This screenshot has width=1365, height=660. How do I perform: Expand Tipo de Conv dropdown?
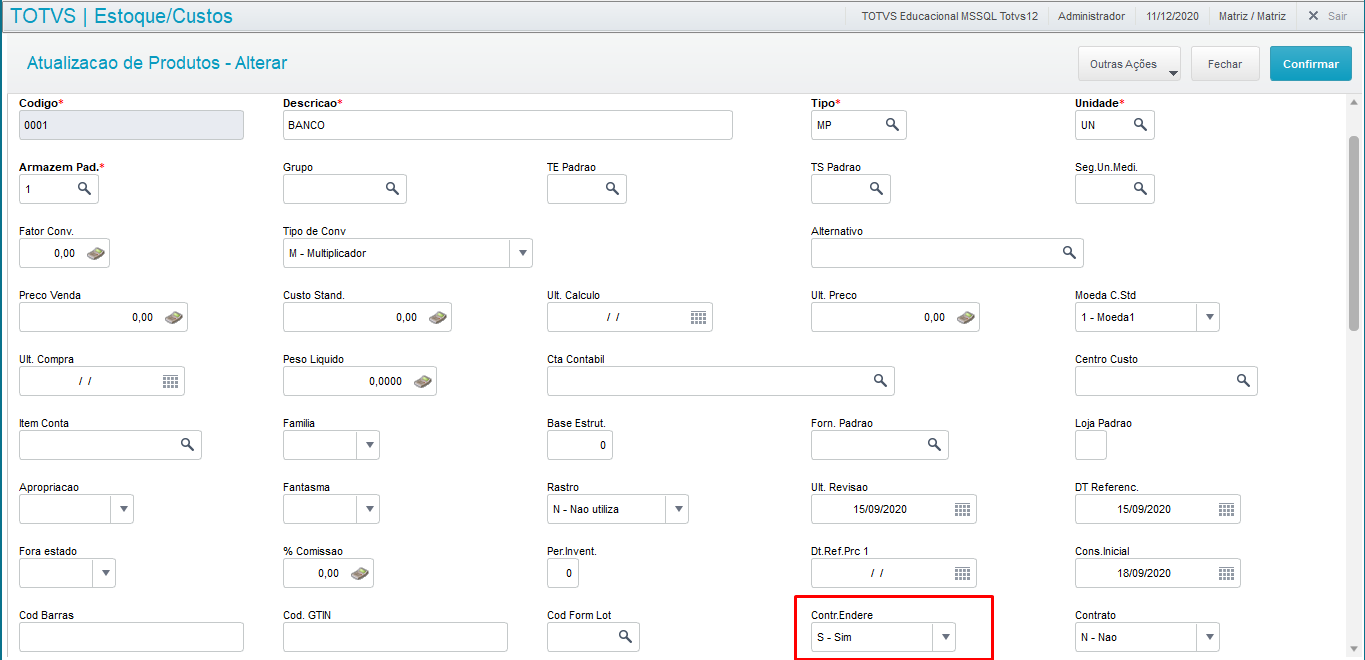tap(521, 253)
